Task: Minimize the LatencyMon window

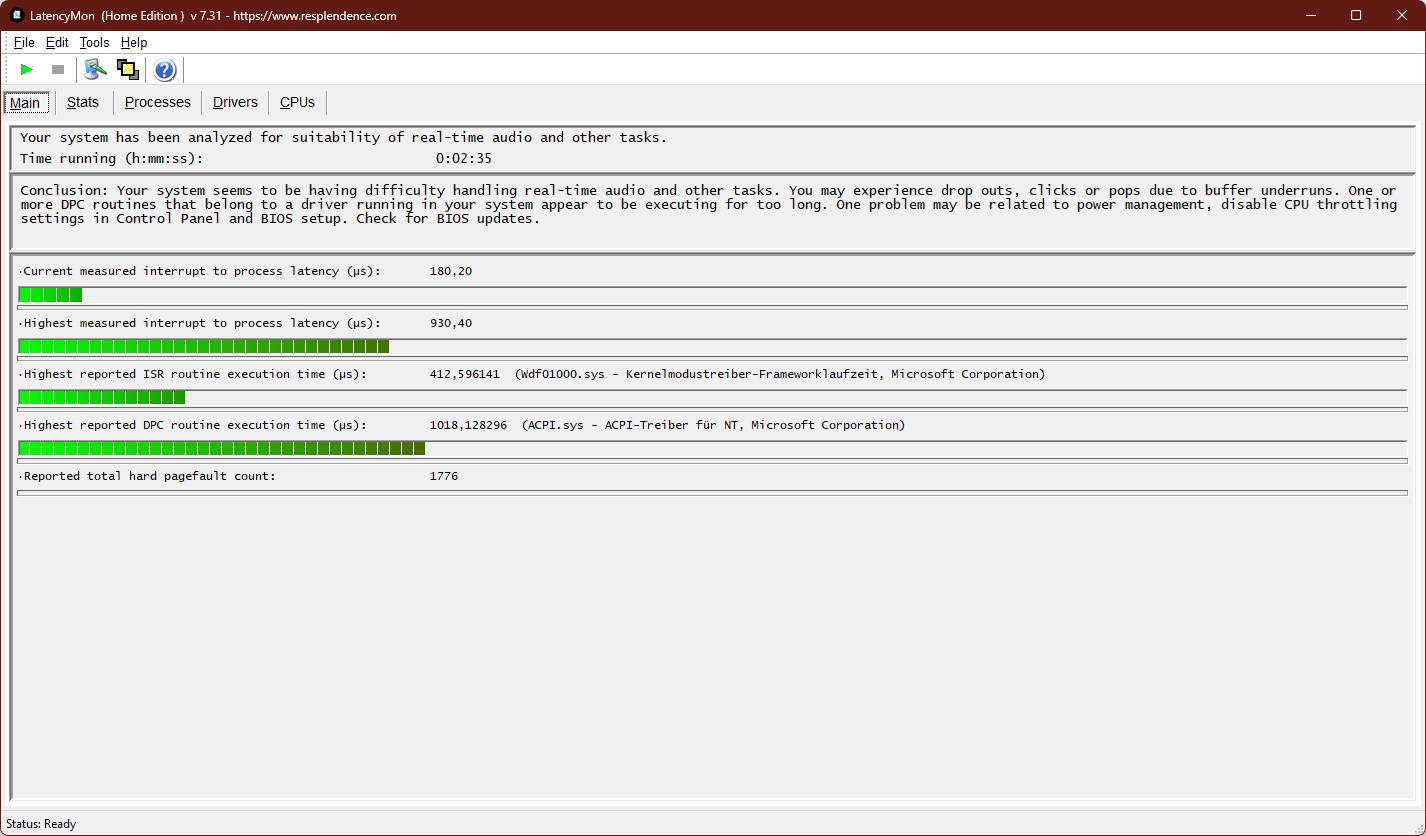Action: (1310, 15)
